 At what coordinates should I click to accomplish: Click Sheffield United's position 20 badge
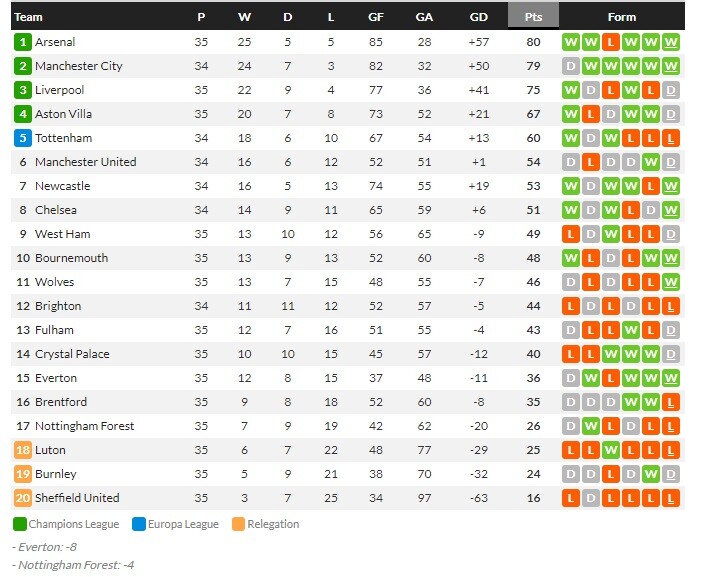[x=22, y=498]
